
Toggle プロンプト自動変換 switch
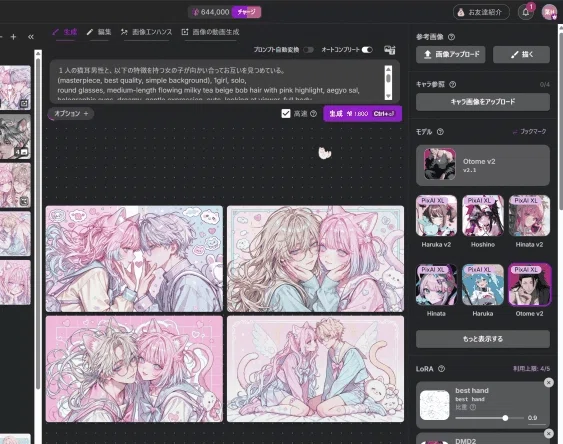[x=308, y=50]
